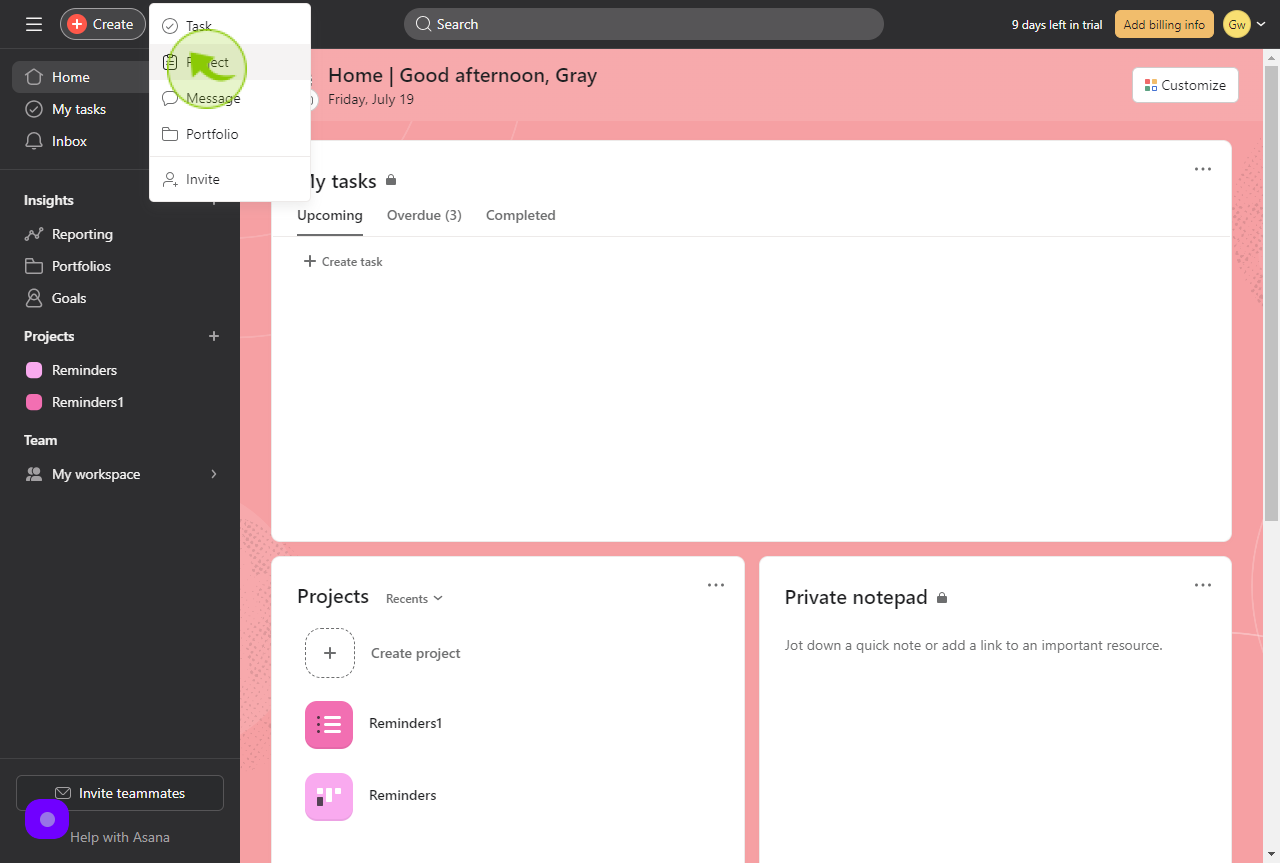This screenshot has width=1280, height=863.
Task: Open Reminders board icon thumbnail
Action: (329, 797)
